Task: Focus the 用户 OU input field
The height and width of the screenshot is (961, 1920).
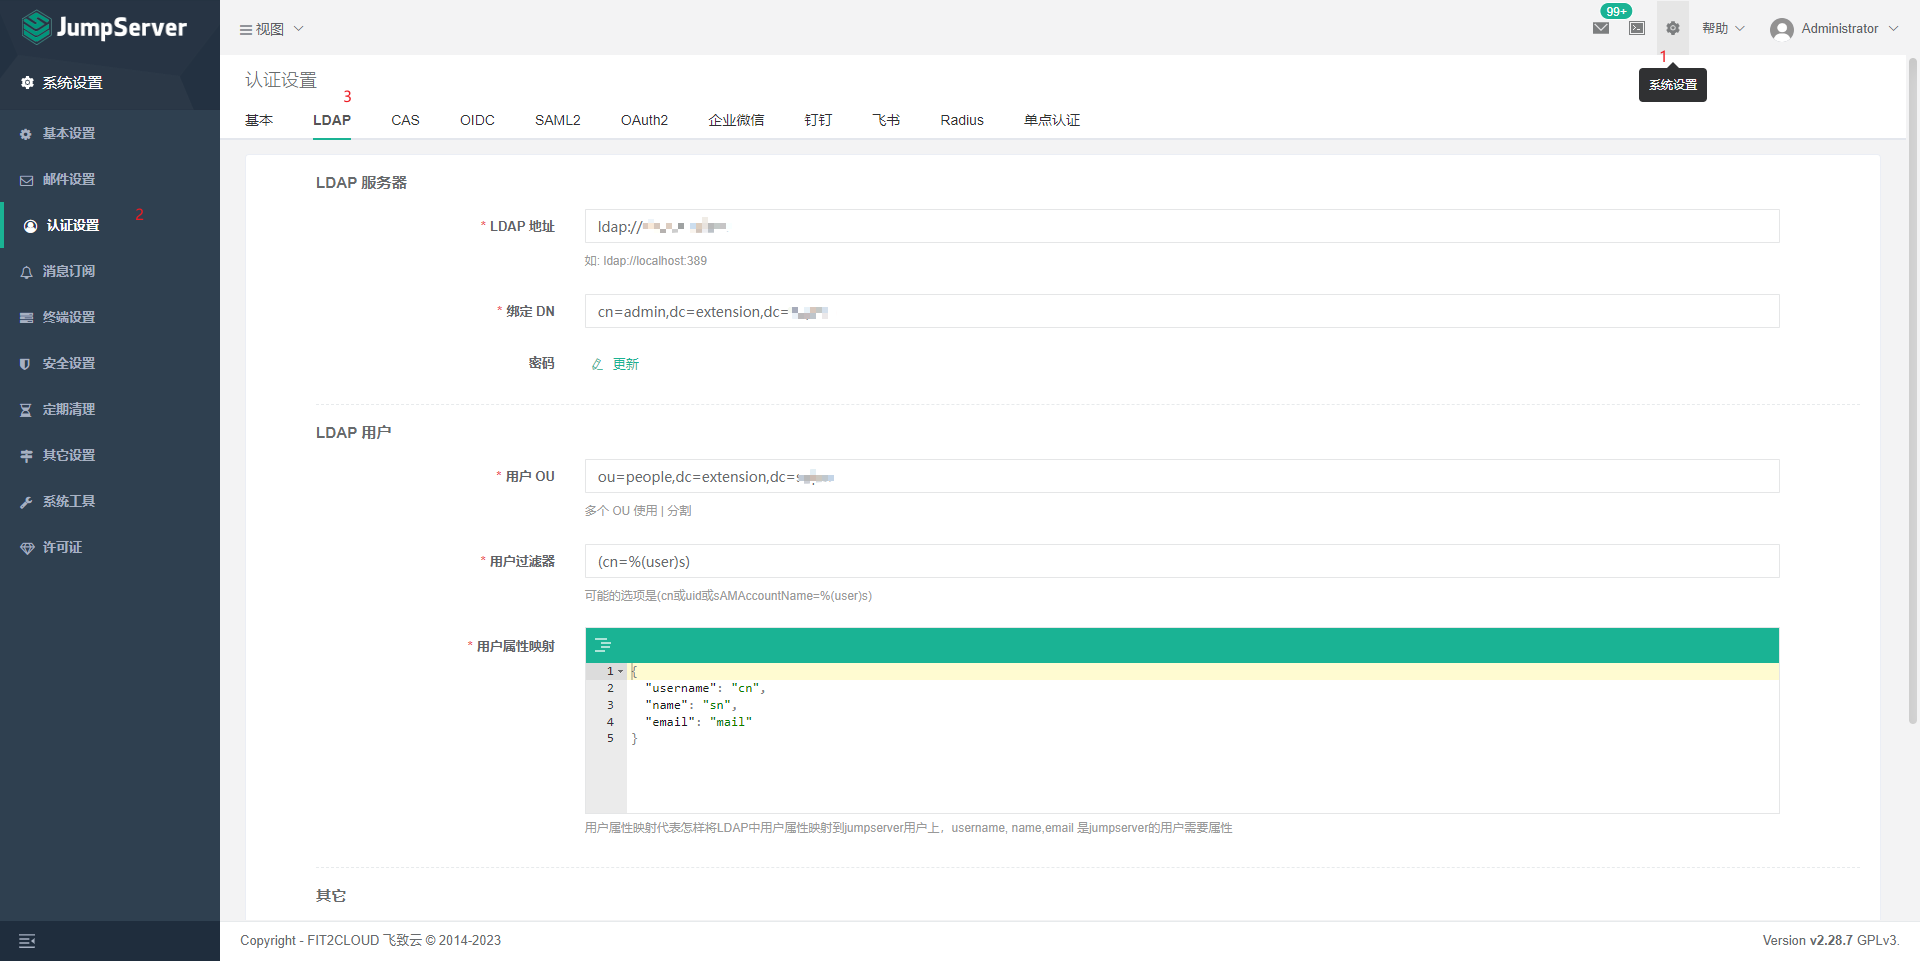Action: pos(1182,476)
